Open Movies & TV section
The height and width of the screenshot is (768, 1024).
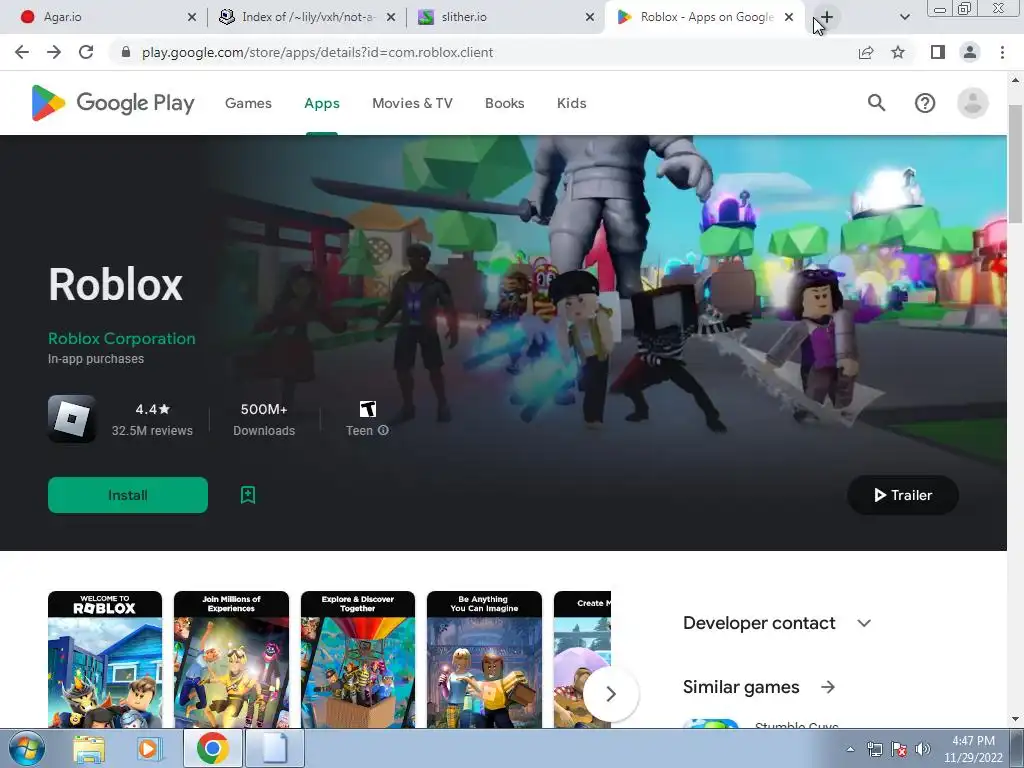click(x=412, y=103)
